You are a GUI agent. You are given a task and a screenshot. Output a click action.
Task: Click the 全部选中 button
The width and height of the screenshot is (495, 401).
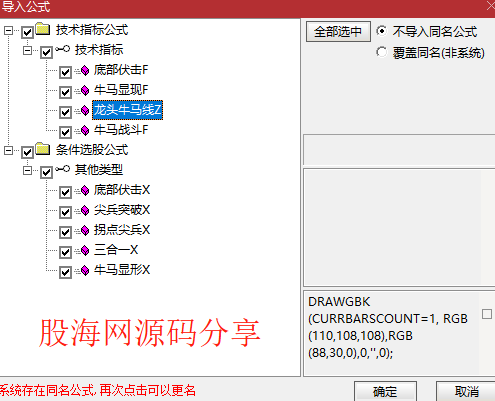click(x=338, y=32)
